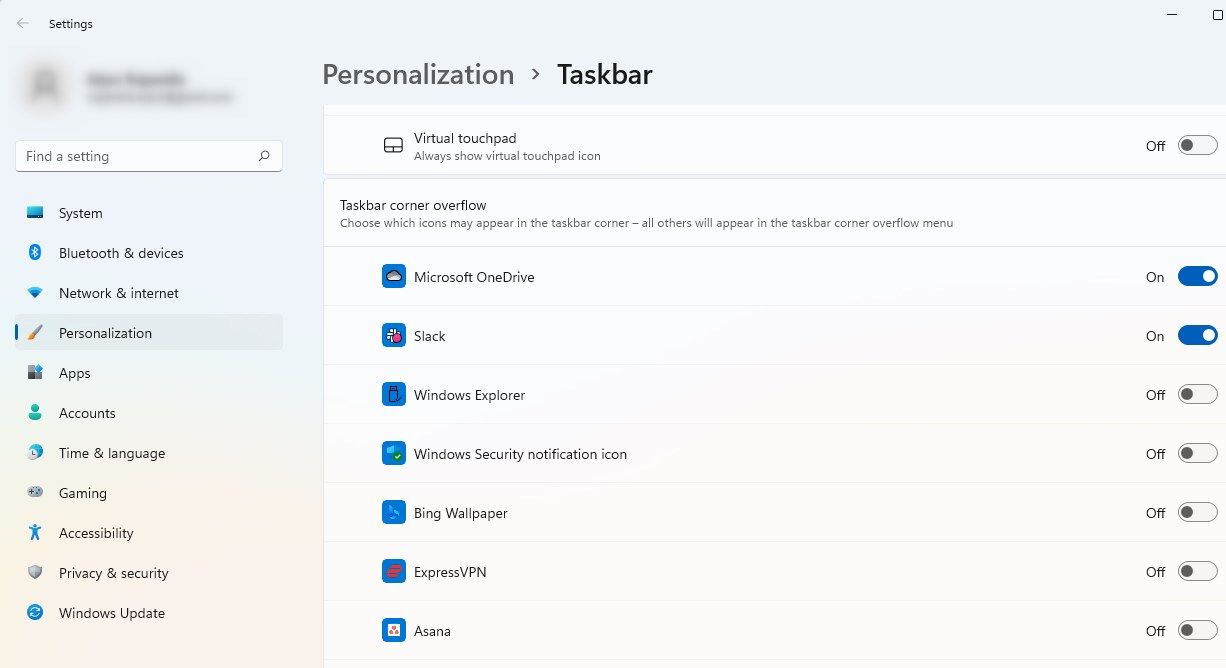Screen dimensions: 1226x668
Task: Enable the Windows Security notification icon toggle
Action: 1197,454
